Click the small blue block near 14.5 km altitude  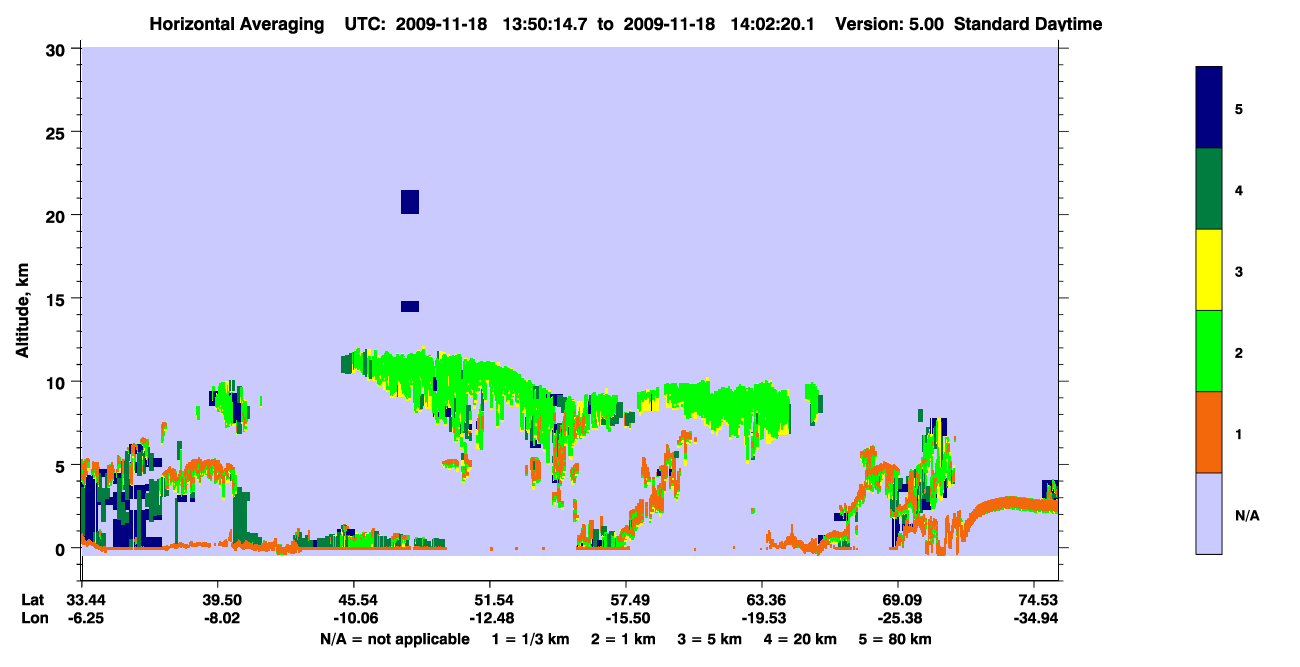pyautogui.click(x=410, y=306)
